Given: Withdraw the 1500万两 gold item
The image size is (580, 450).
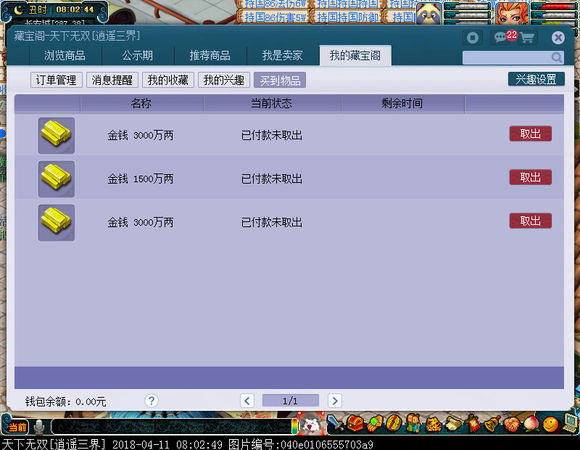Looking at the screenshot, I should tap(530, 177).
